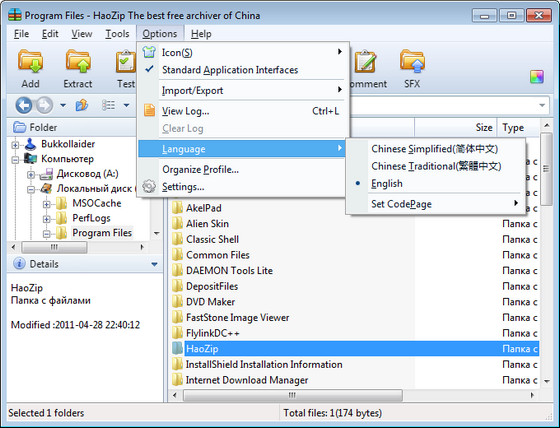Click the Folder panel header icon

coord(19,127)
